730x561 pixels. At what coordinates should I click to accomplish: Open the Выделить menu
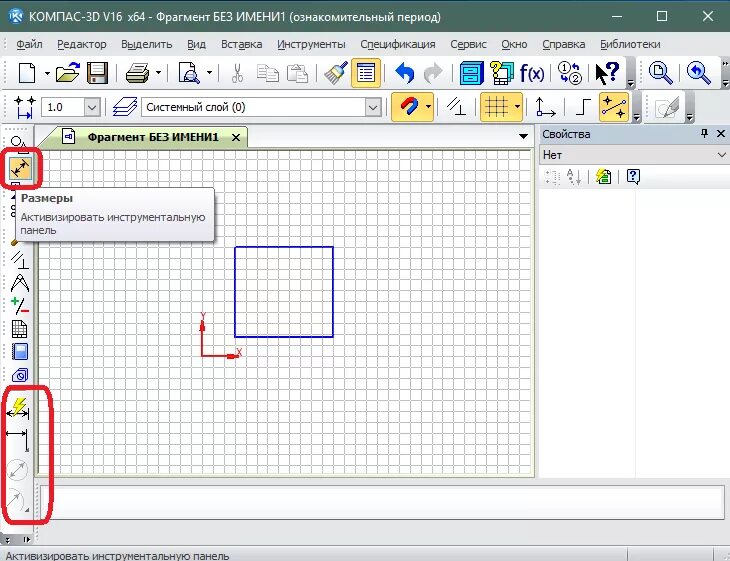pos(147,44)
